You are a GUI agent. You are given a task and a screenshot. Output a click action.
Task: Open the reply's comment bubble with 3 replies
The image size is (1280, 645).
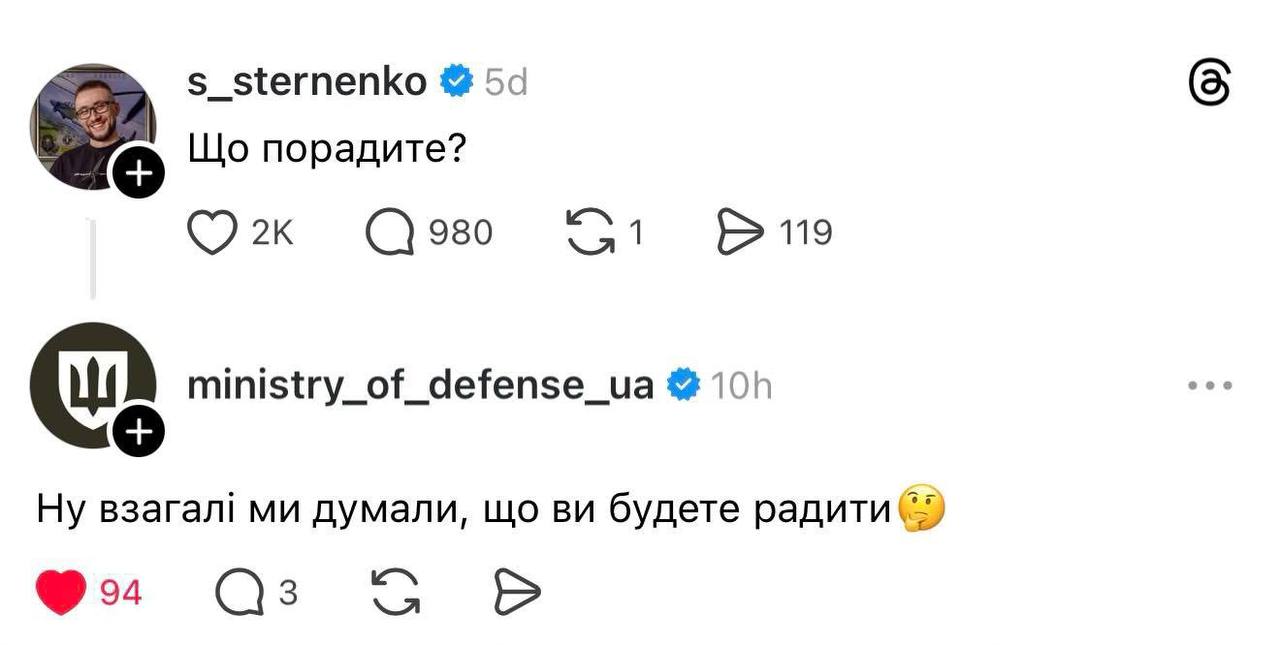coord(237,594)
